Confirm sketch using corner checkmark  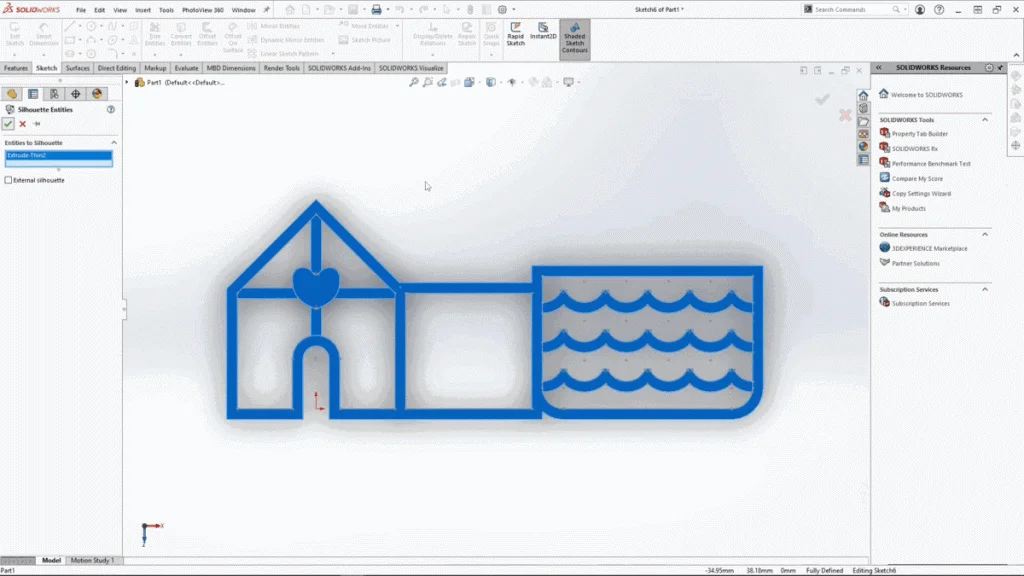point(822,99)
